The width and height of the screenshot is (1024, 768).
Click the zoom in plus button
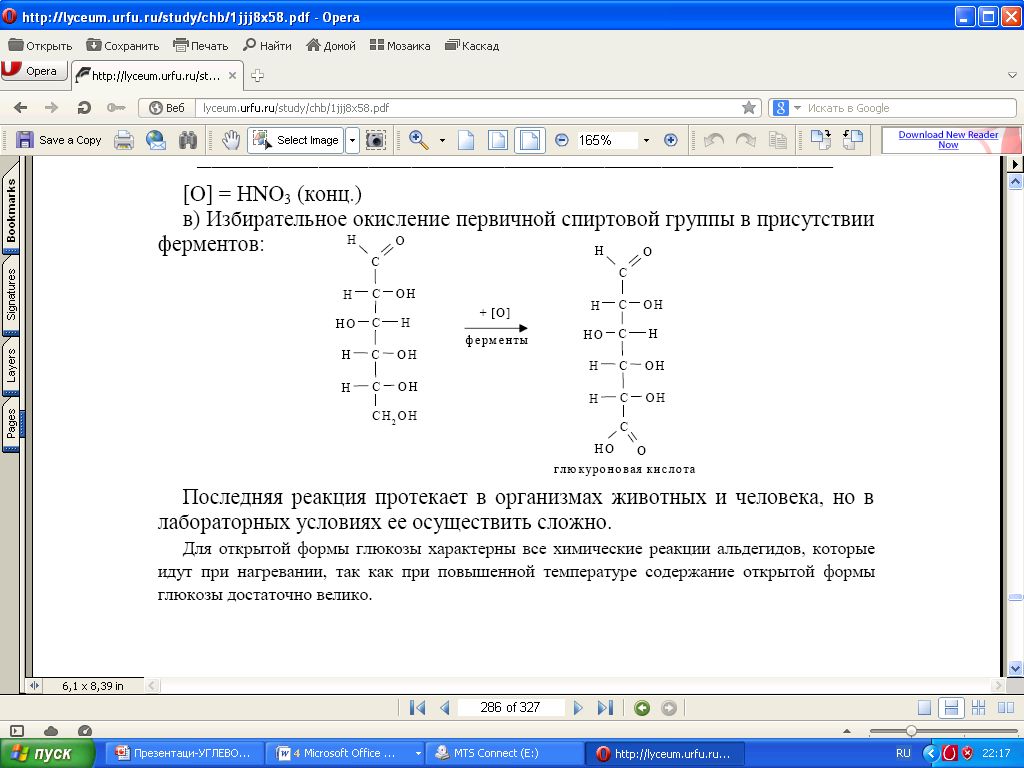coord(671,140)
